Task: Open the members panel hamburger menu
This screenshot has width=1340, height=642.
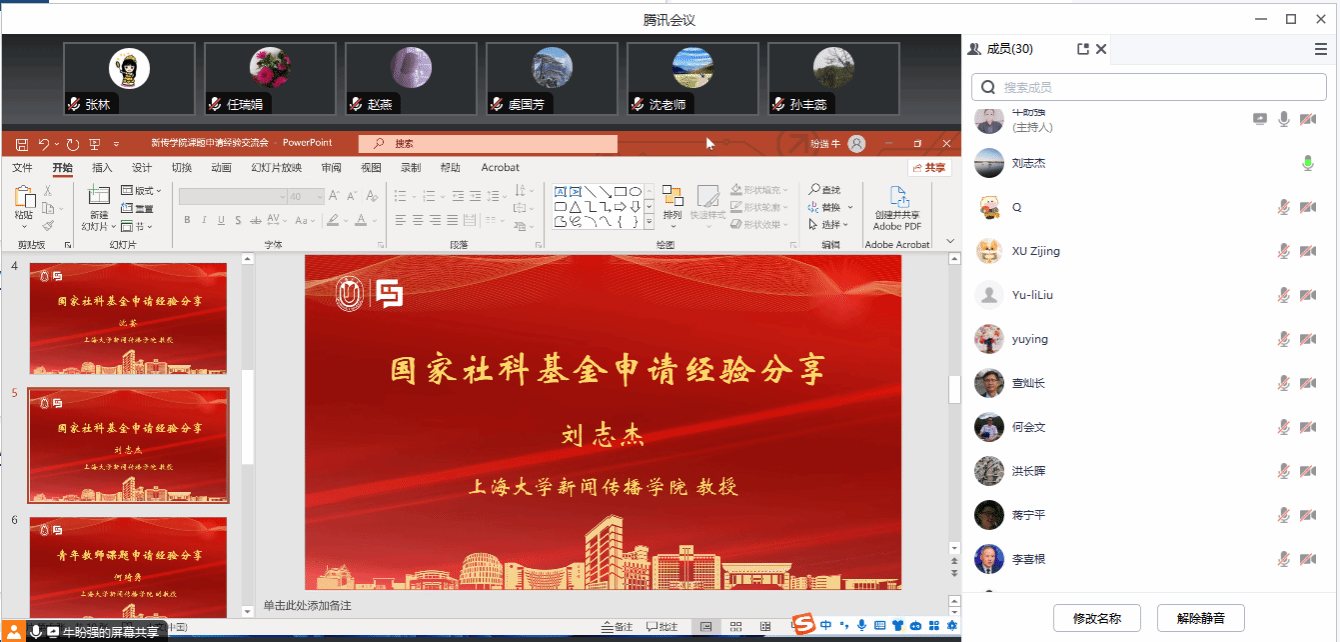Action: pos(1320,49)
